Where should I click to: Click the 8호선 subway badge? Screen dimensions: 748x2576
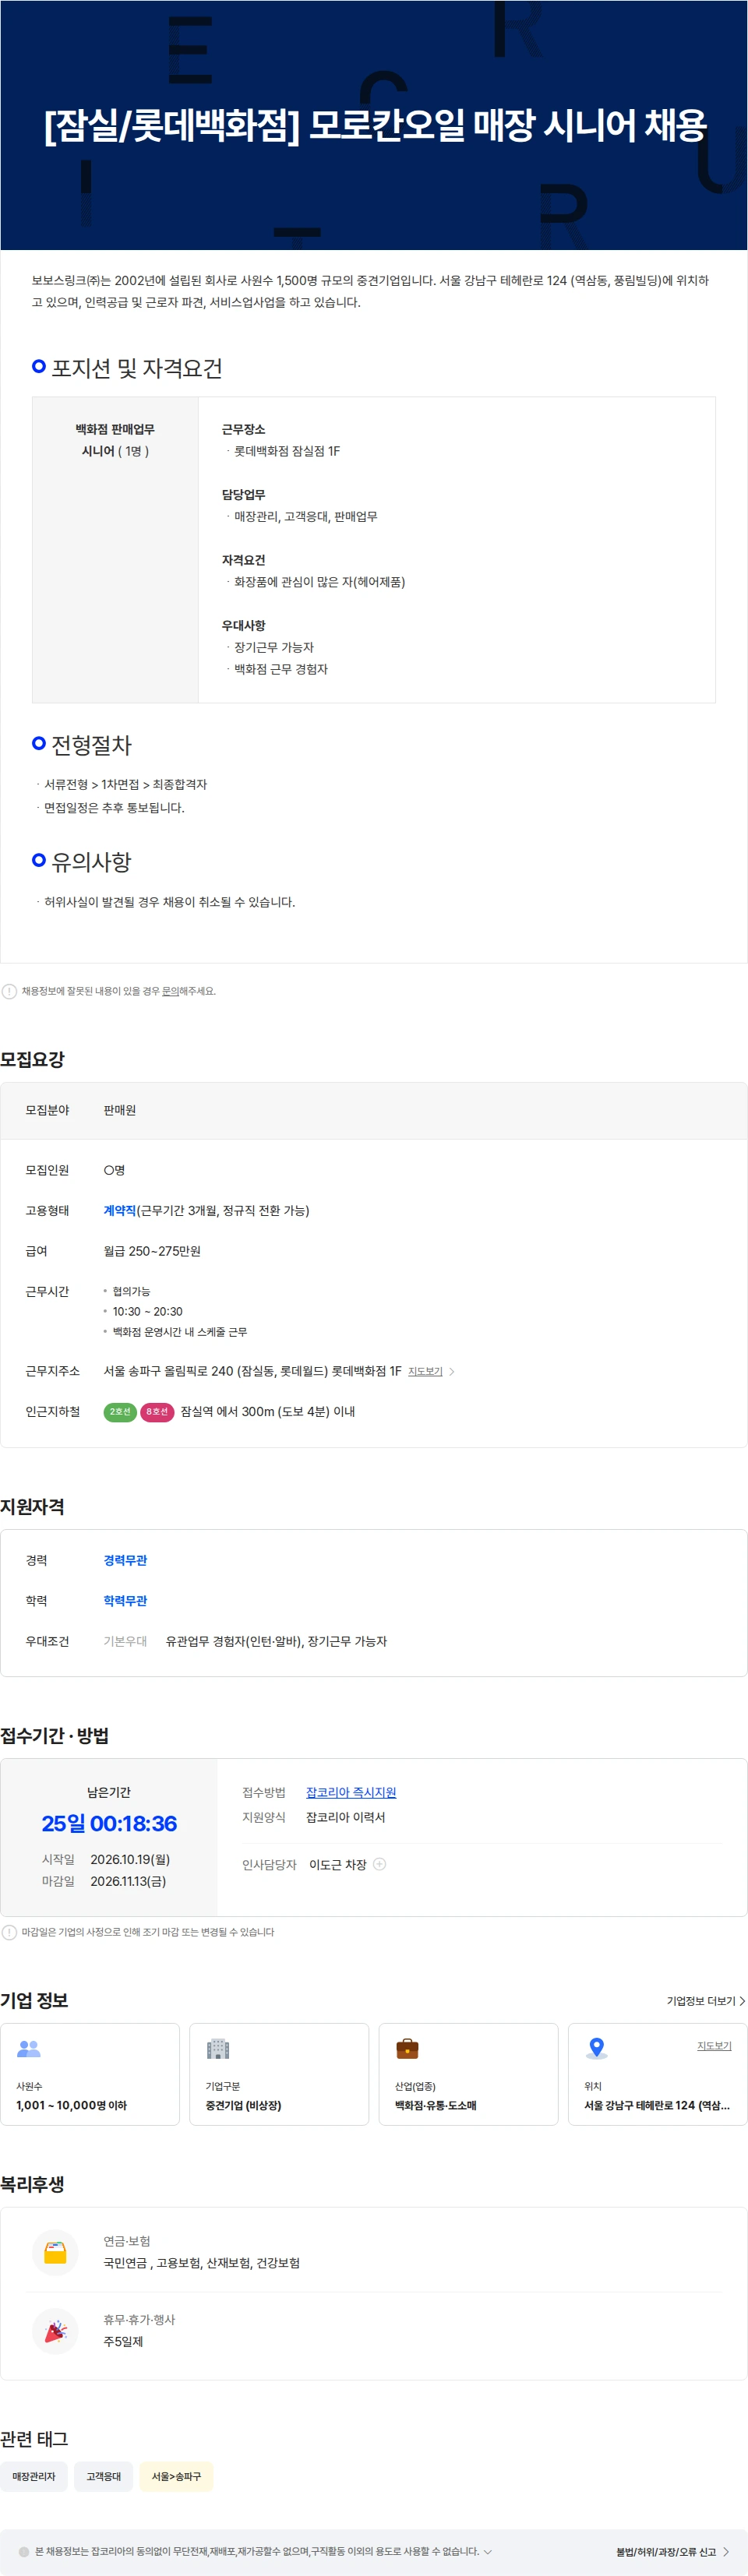(x=157, y=1411)
